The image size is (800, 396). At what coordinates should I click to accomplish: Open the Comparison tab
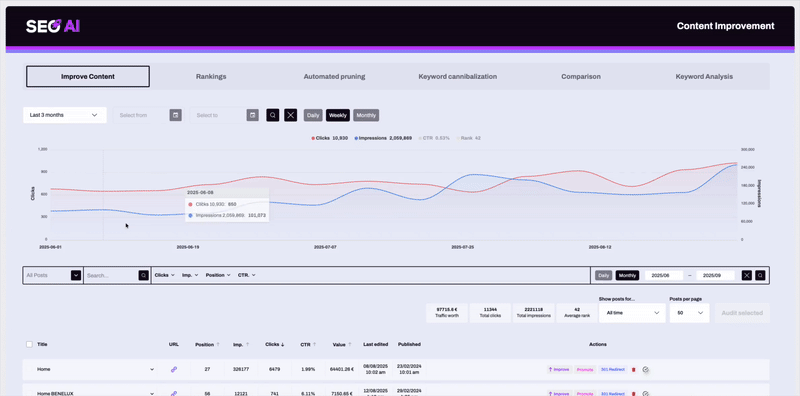(581, 77)
